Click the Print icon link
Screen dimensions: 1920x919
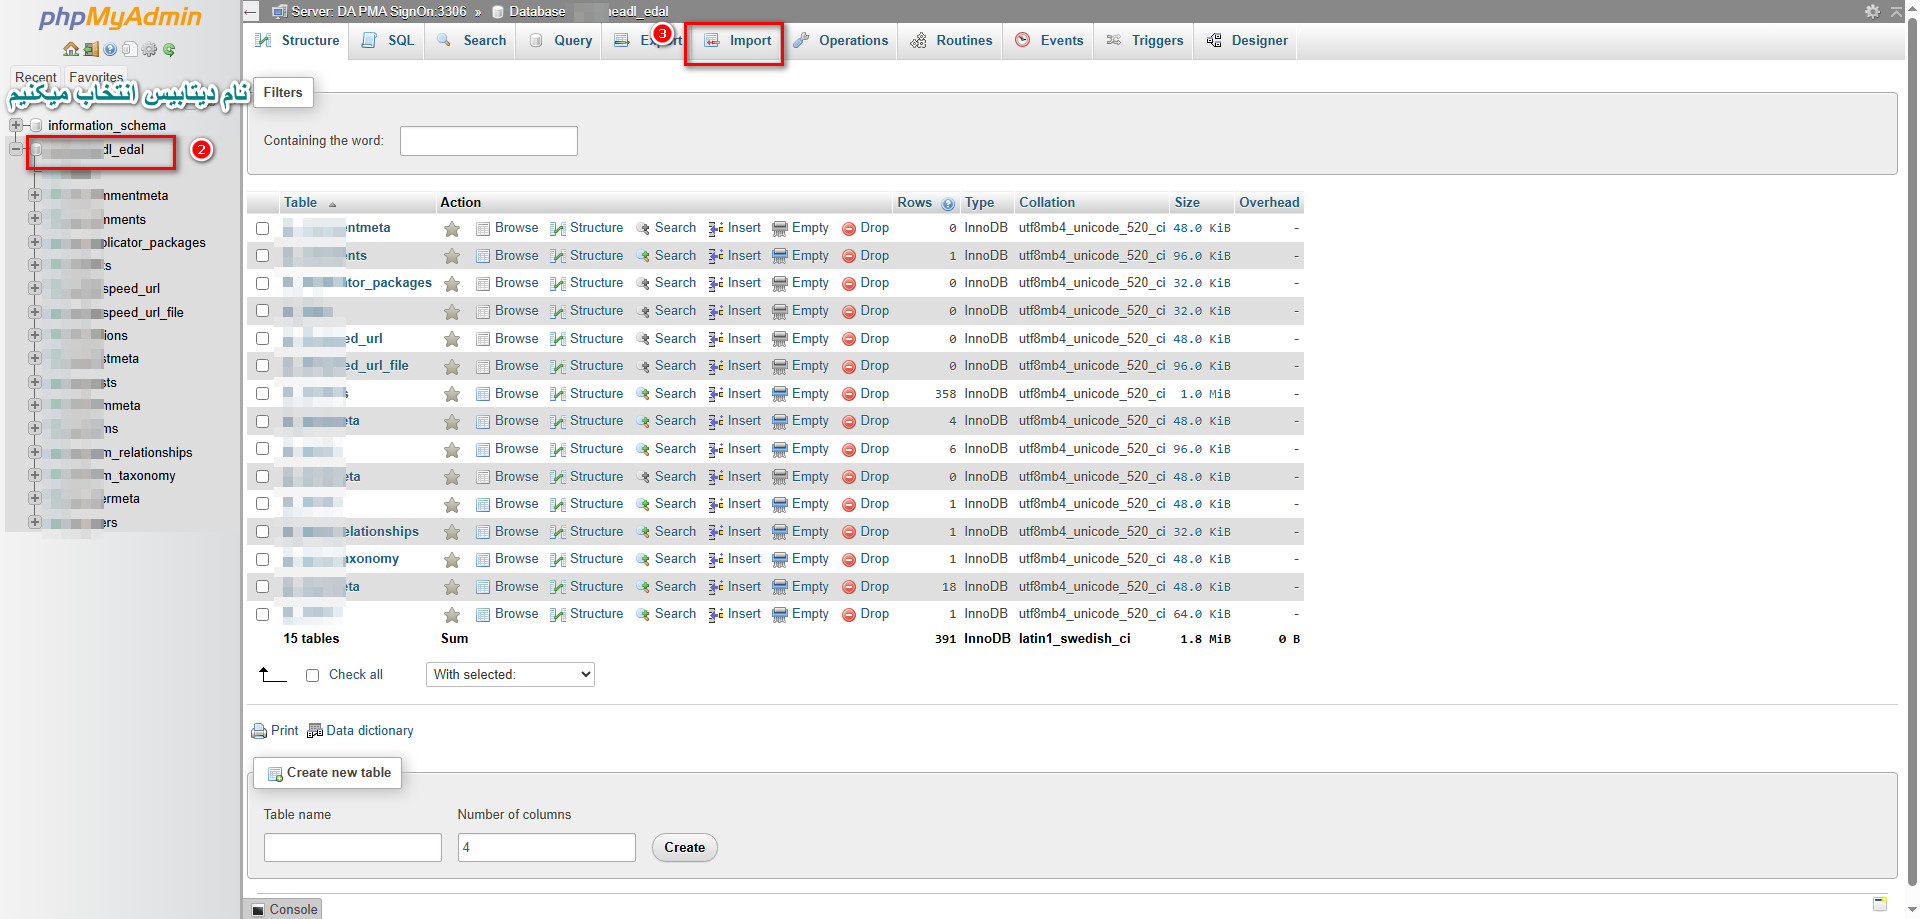275,731
